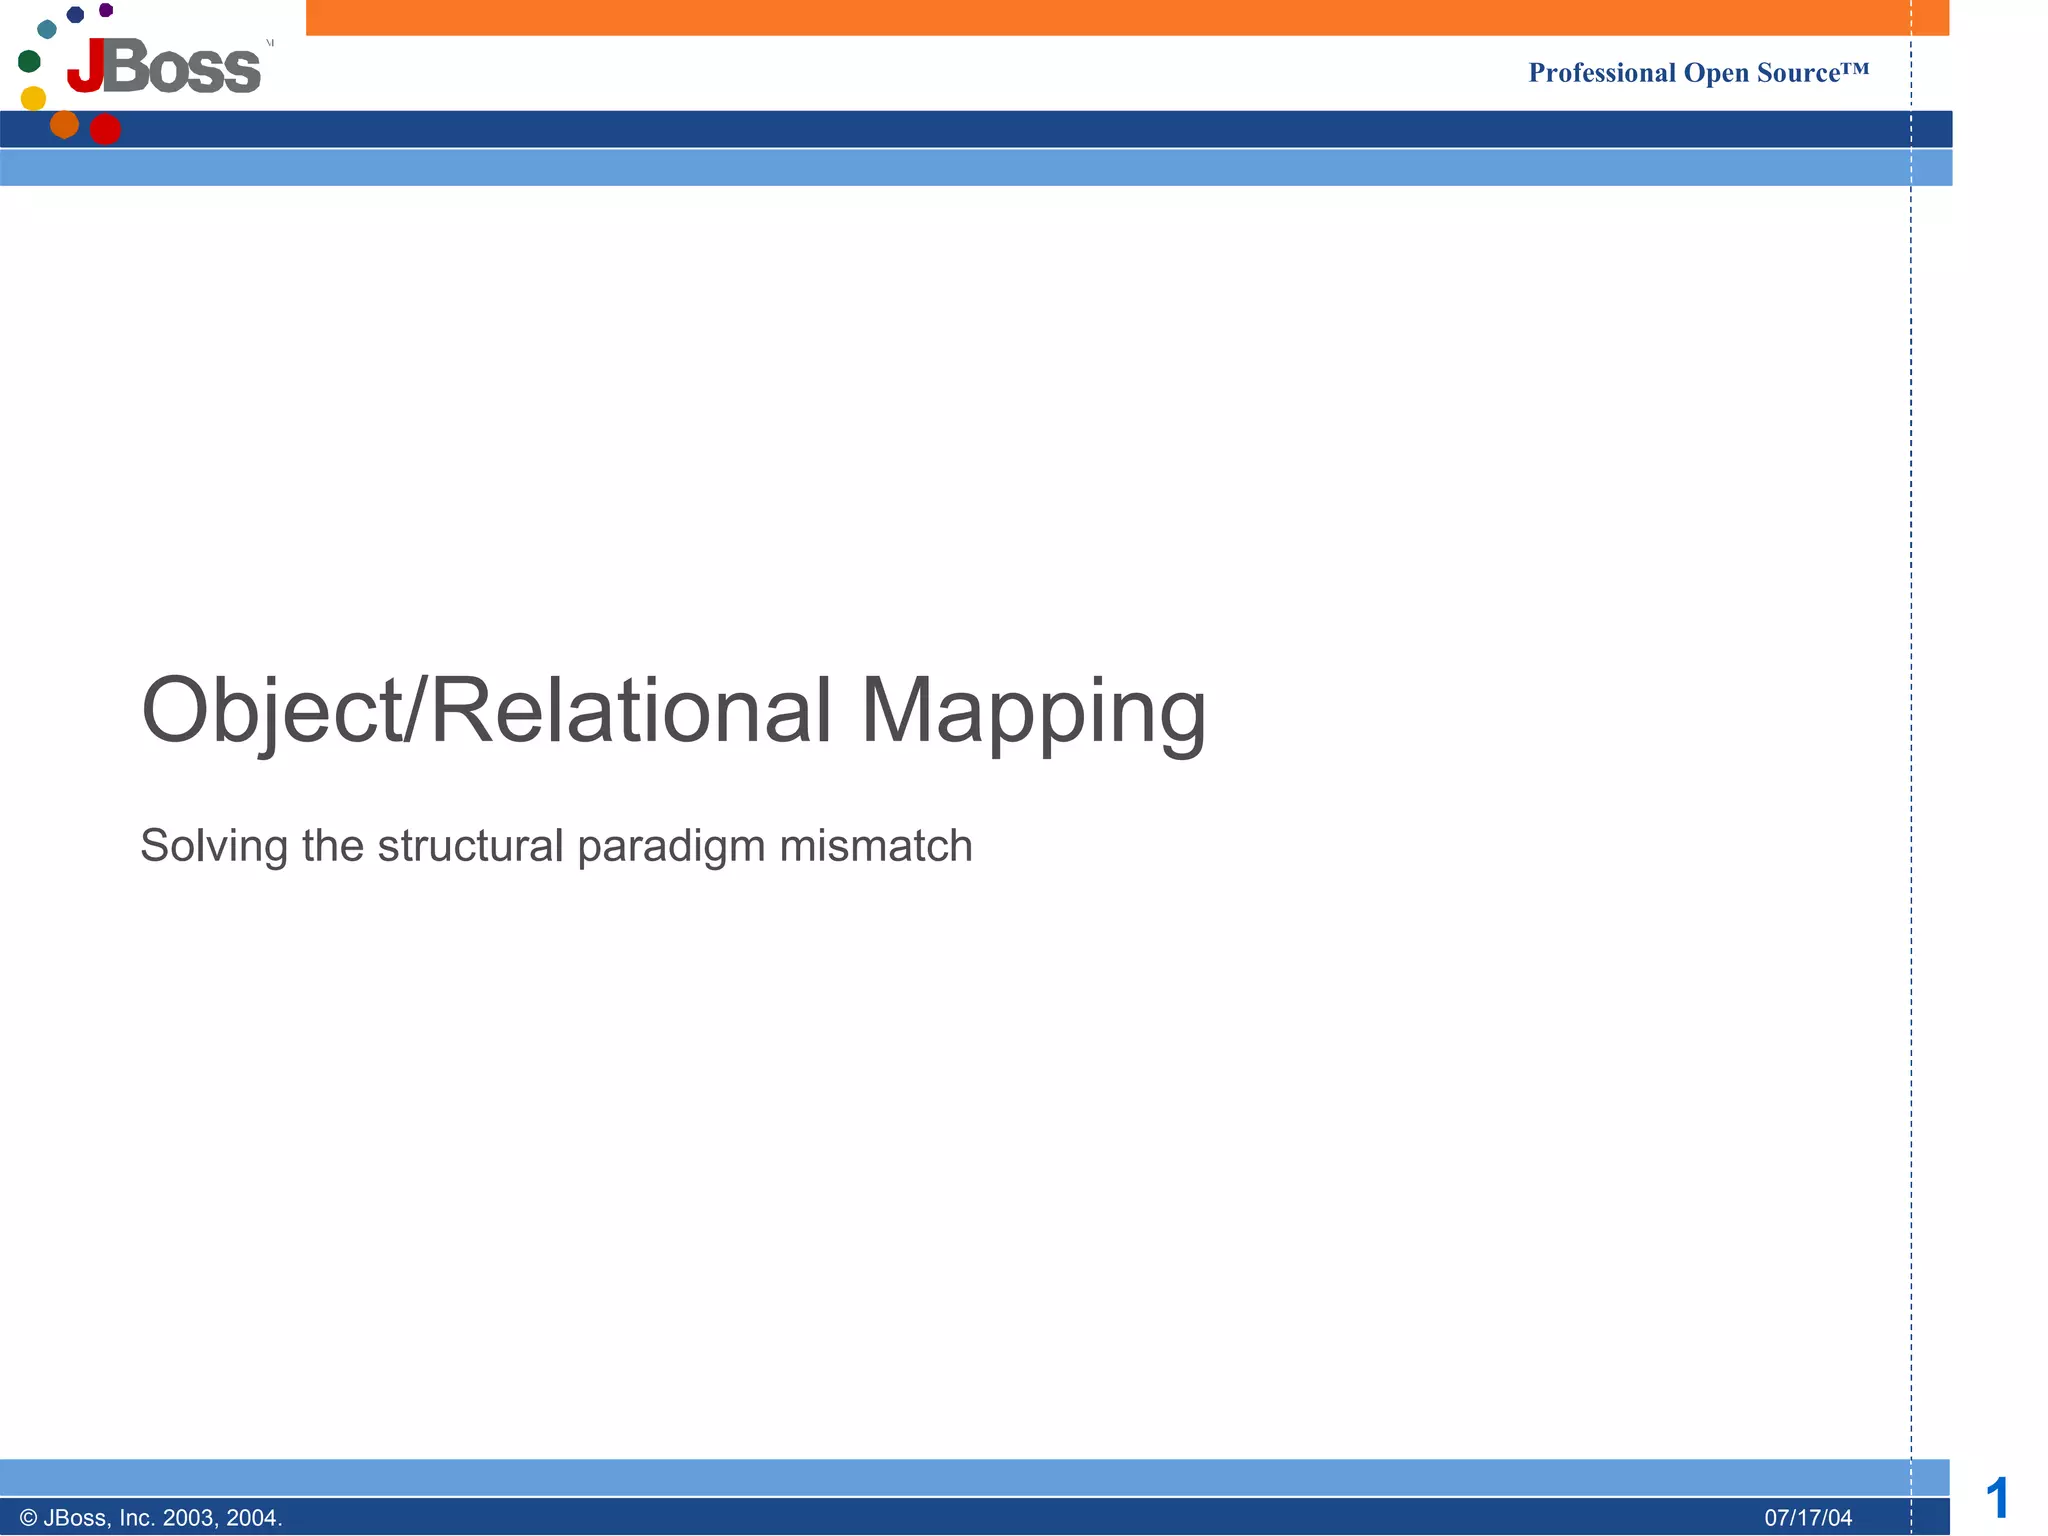Click the JBoss Inc. copyright text
2048x1536 pixels.
(x=151, y=1518)
